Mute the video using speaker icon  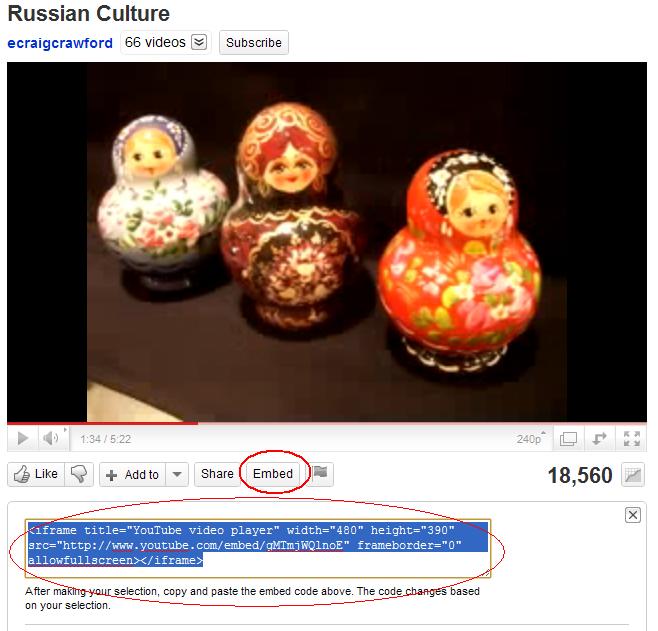(51, 439)
